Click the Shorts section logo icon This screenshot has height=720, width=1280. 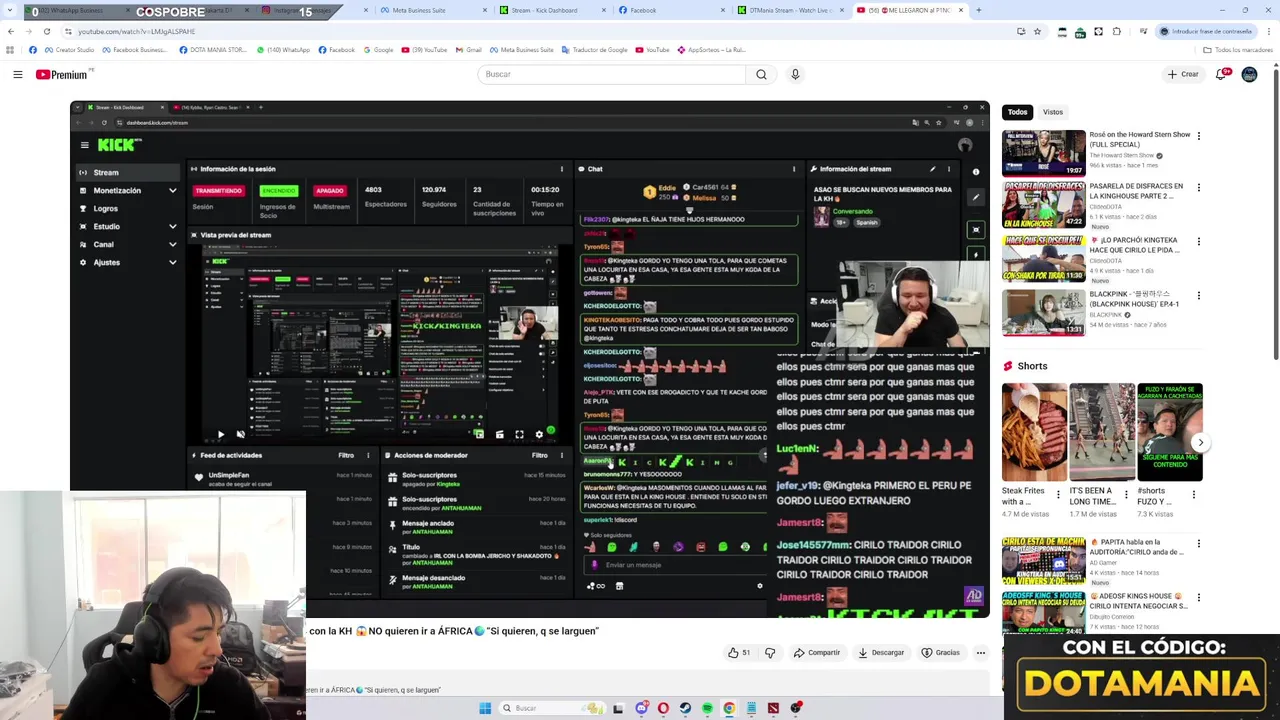pyautogui.click(x=1008, y=366)
